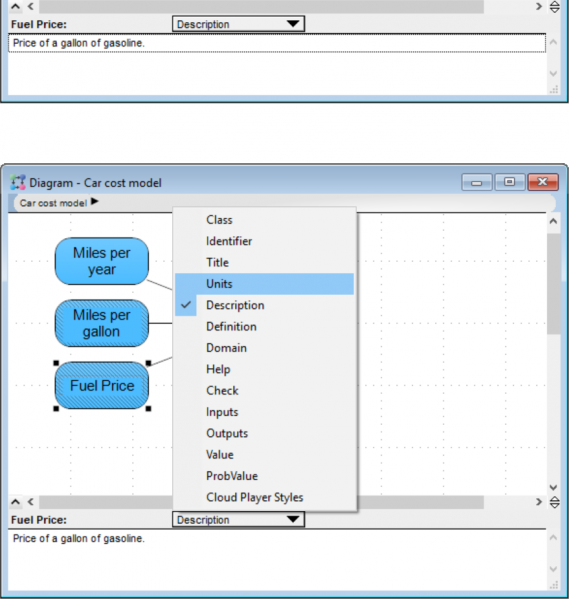569x599 pixels.
Task: Click diagram horizontal scrollbar right arrow
Action: 539,502
